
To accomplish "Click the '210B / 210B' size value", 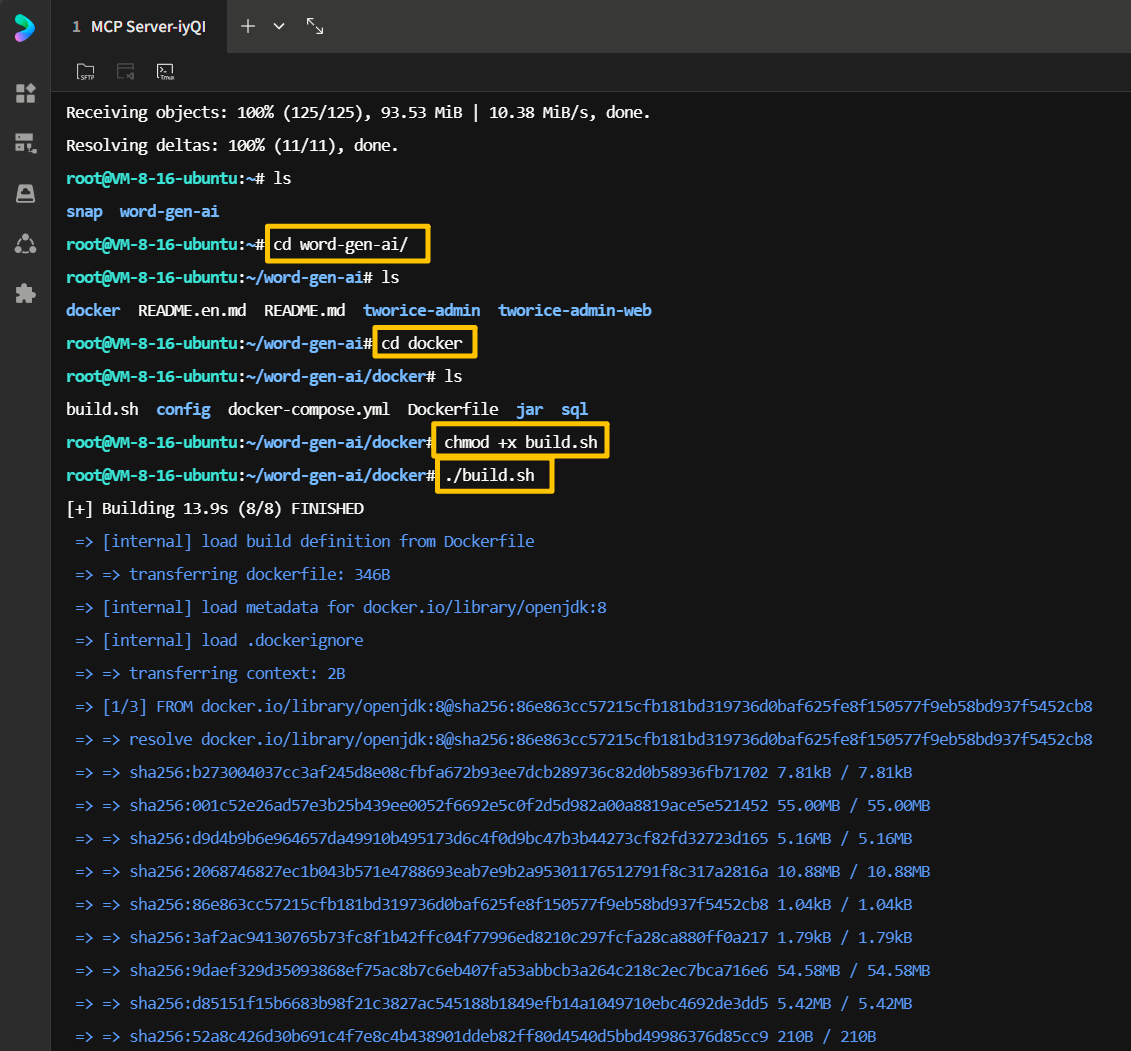I will 827,1037.
